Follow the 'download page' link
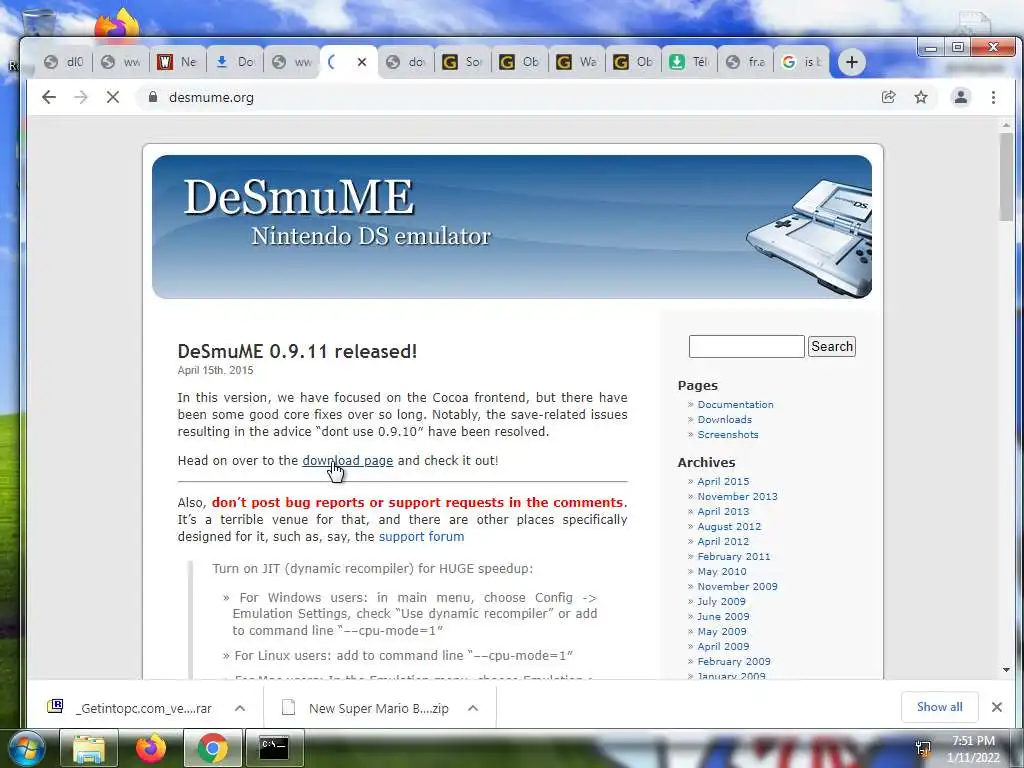 click(x=347, y=460)
